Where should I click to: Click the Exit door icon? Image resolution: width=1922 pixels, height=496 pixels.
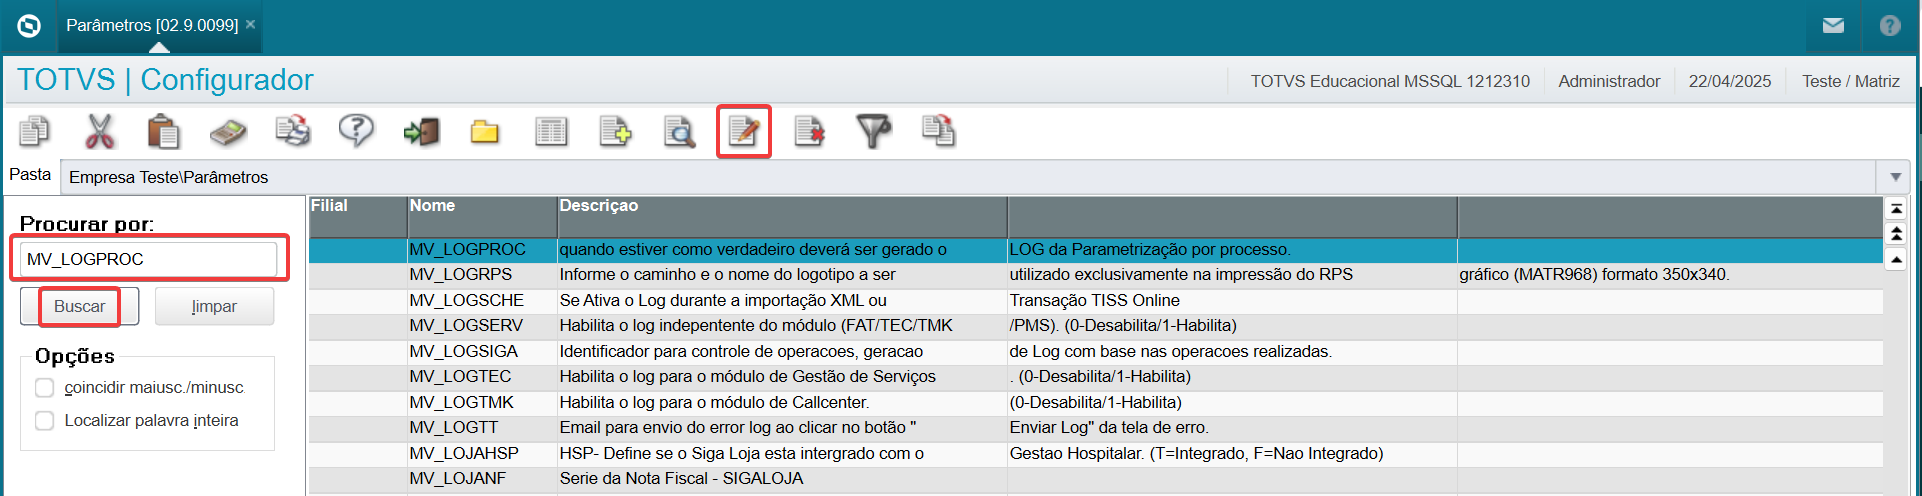click(x=421, y=131)
